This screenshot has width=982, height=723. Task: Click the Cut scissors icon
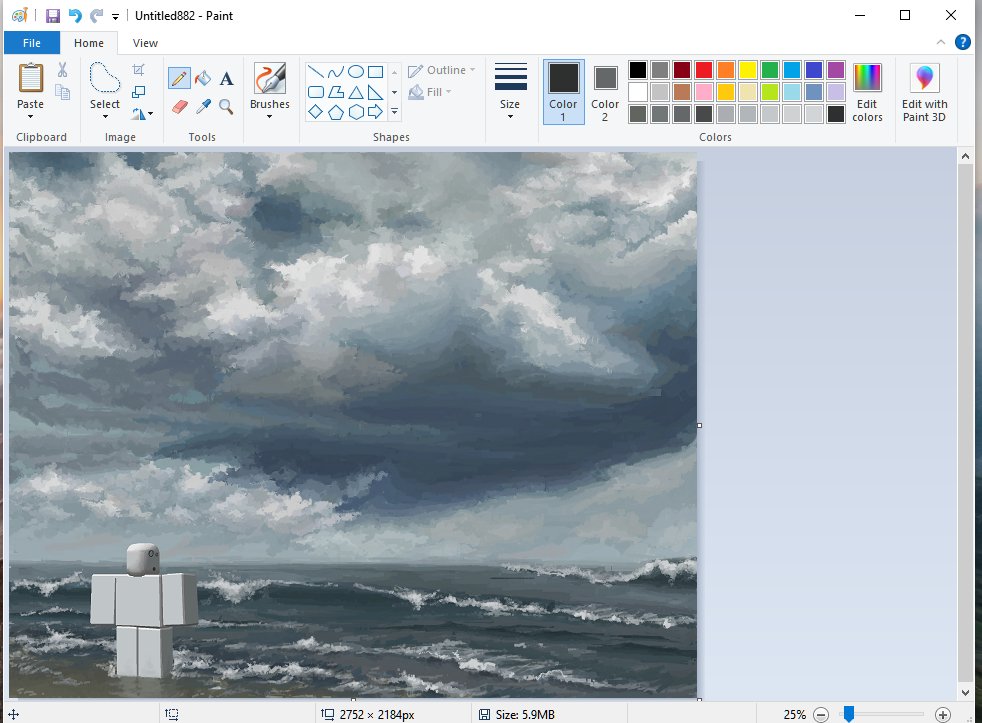point(62,69)
